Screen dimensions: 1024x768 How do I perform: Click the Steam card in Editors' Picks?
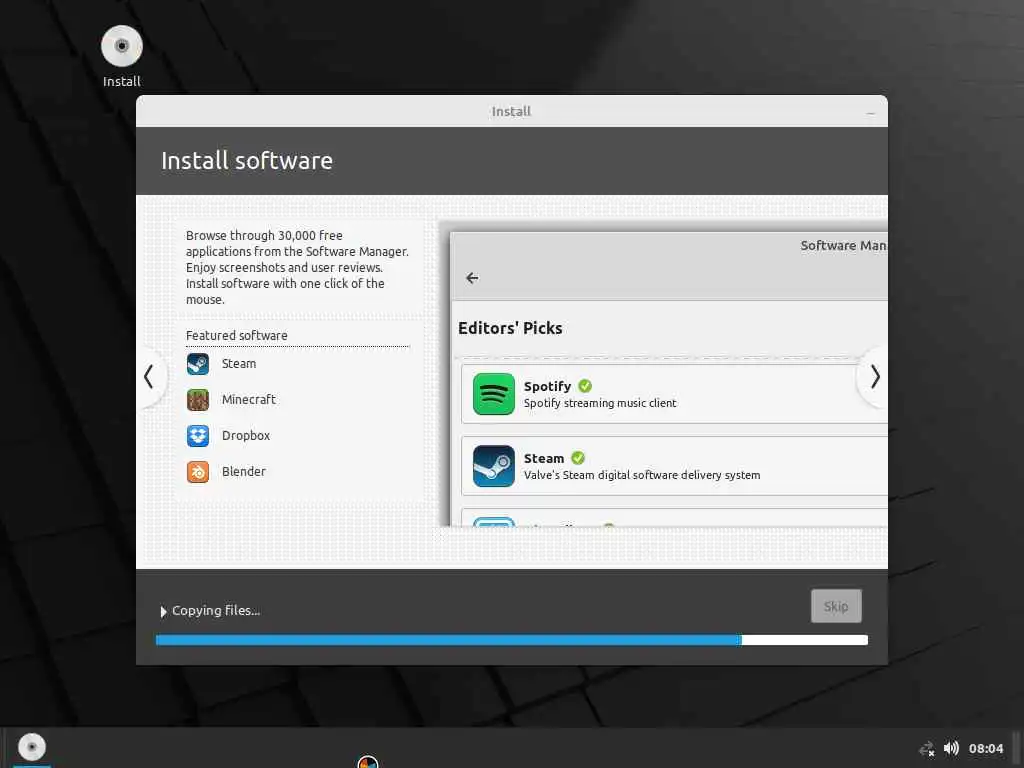point(674,466)
